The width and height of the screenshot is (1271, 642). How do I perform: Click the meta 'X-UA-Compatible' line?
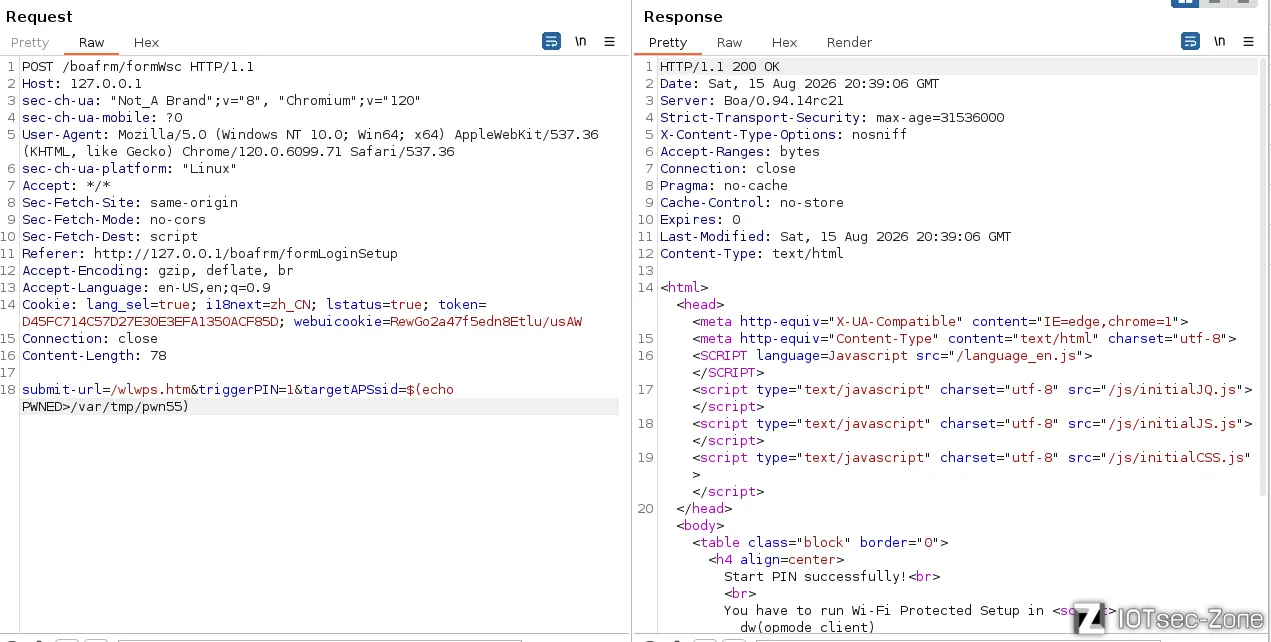coord(940,322)
